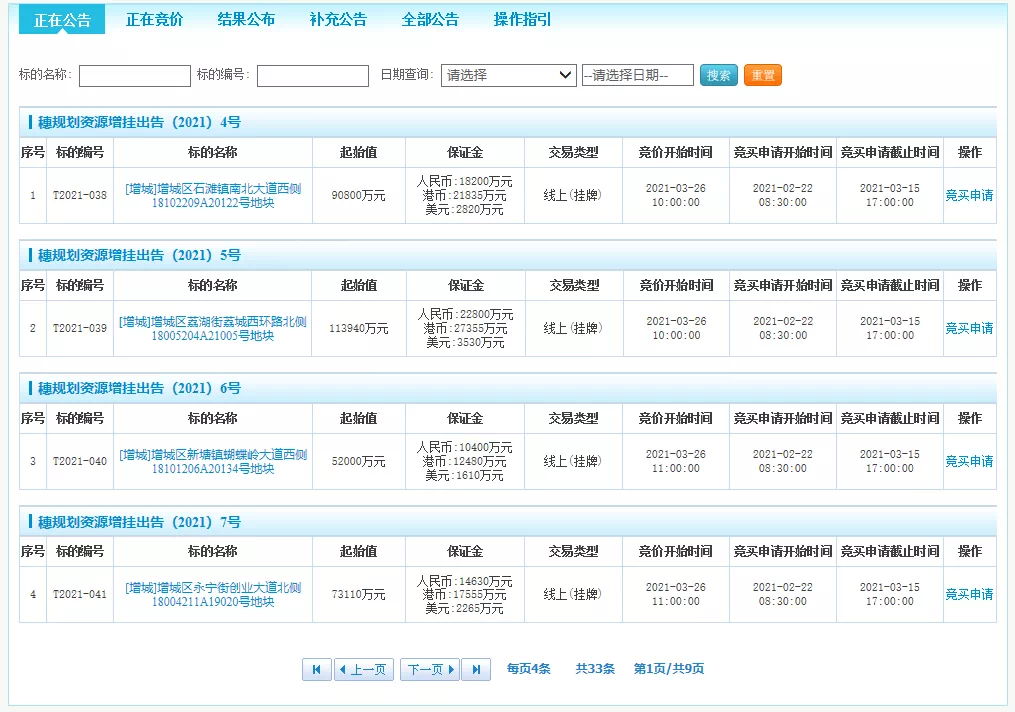Open the 新塘镇蝴蝶岭大道西侧 land parcel link
The image size is (1015, 712).
(x=212, y=461)
